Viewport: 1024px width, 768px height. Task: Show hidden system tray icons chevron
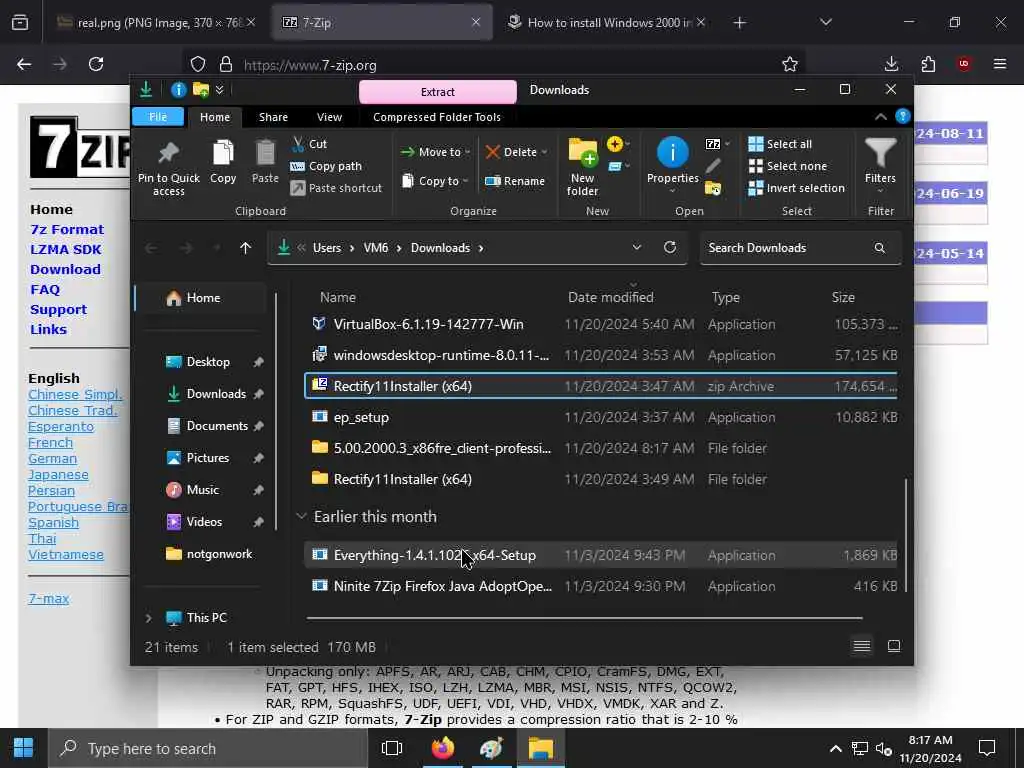tap(835, 748)
